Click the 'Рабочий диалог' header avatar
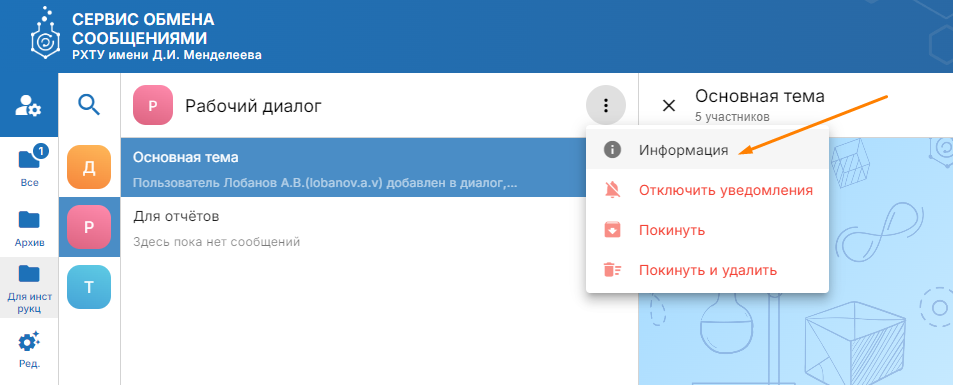 [x=153, y=106]
